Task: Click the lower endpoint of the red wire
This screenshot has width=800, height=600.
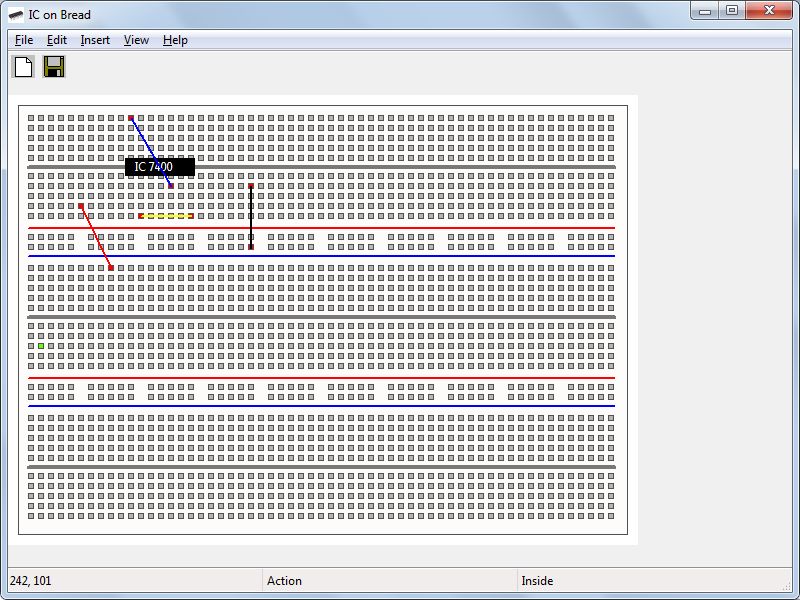Action: [111, 267]
